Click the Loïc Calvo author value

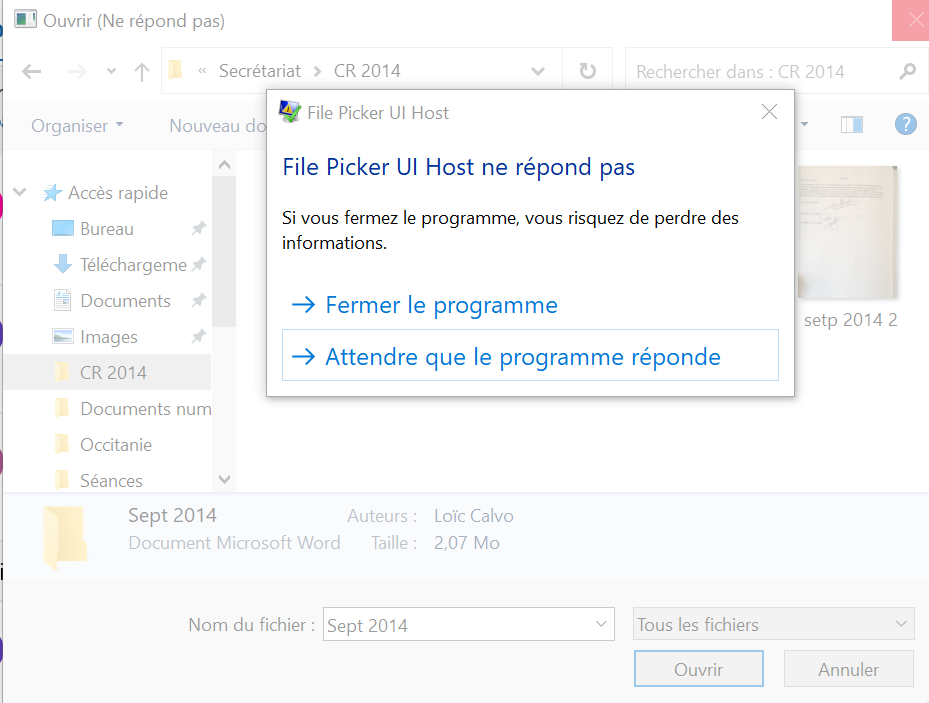[473, 516]
